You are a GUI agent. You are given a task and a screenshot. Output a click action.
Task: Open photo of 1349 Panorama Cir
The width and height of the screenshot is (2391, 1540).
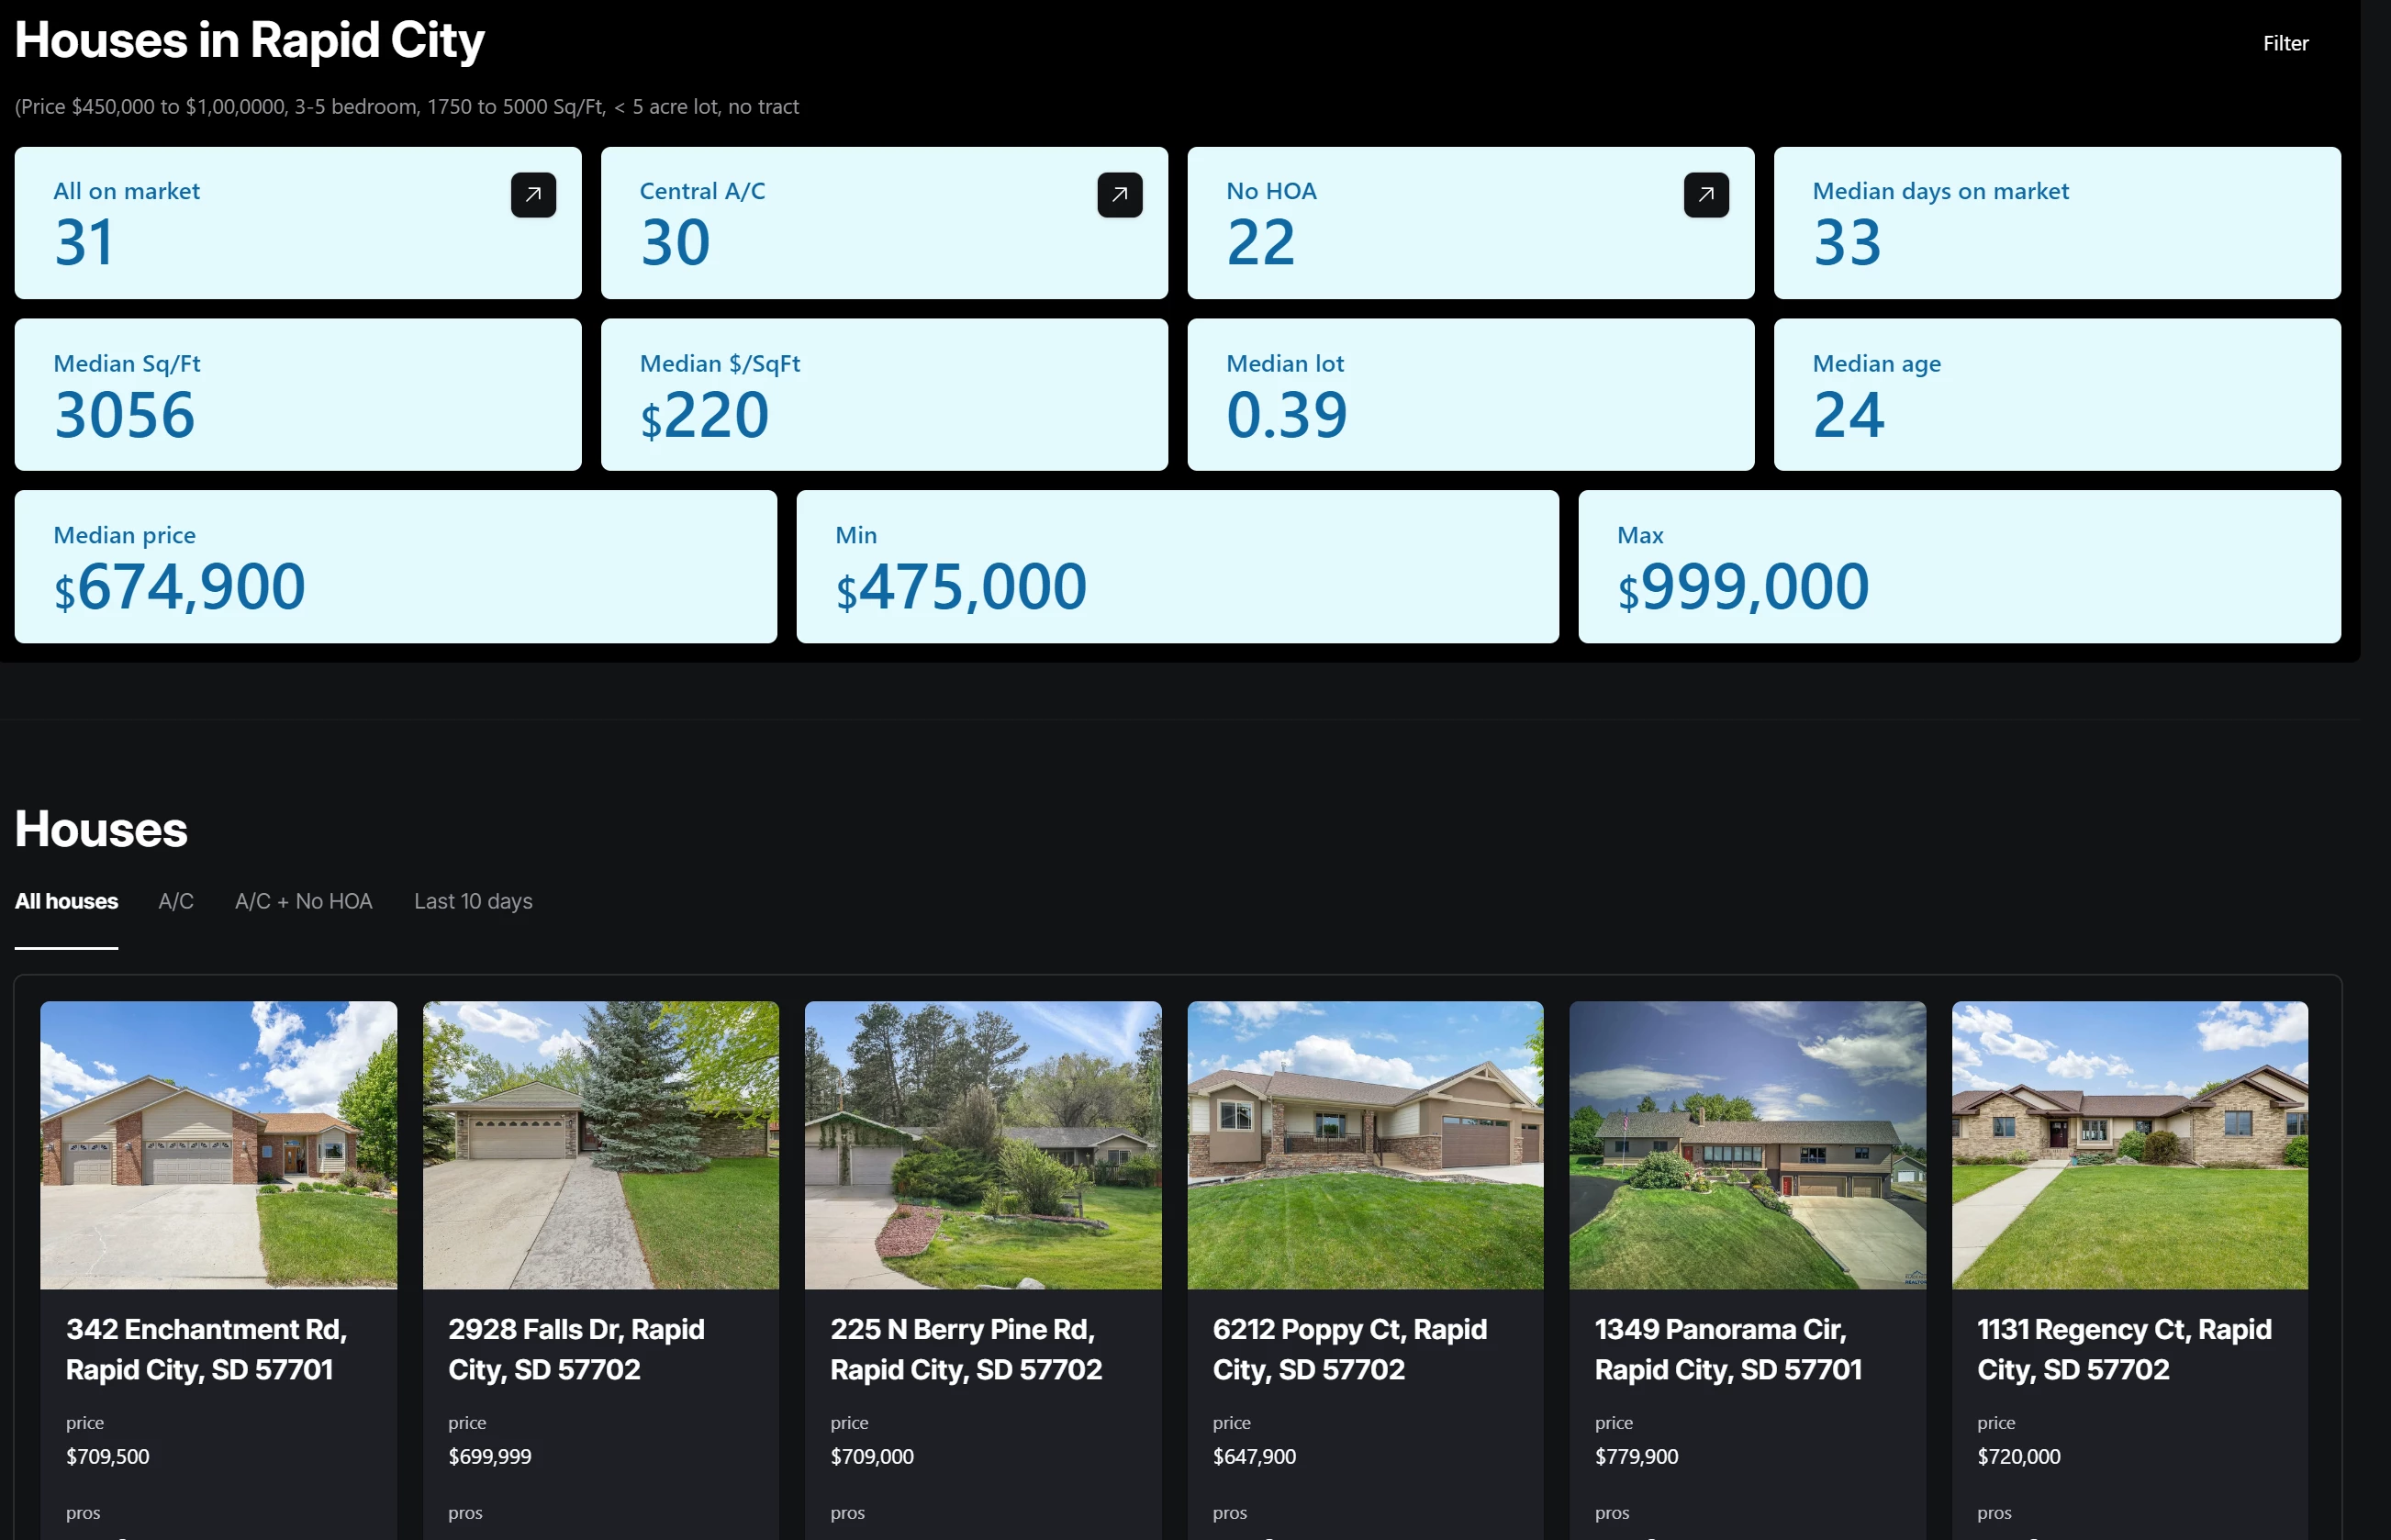coord(1747,1145)
